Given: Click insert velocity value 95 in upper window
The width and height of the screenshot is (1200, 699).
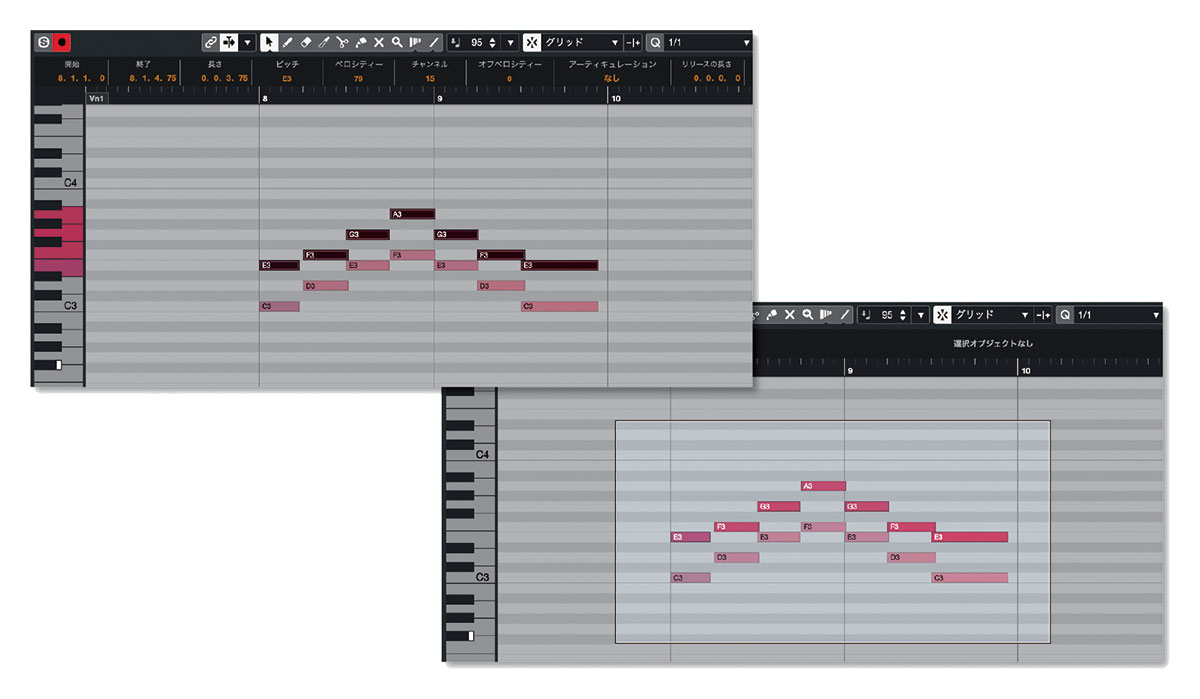Looking at the screenshot, I should pyautogui.click(x=477, y=42).
